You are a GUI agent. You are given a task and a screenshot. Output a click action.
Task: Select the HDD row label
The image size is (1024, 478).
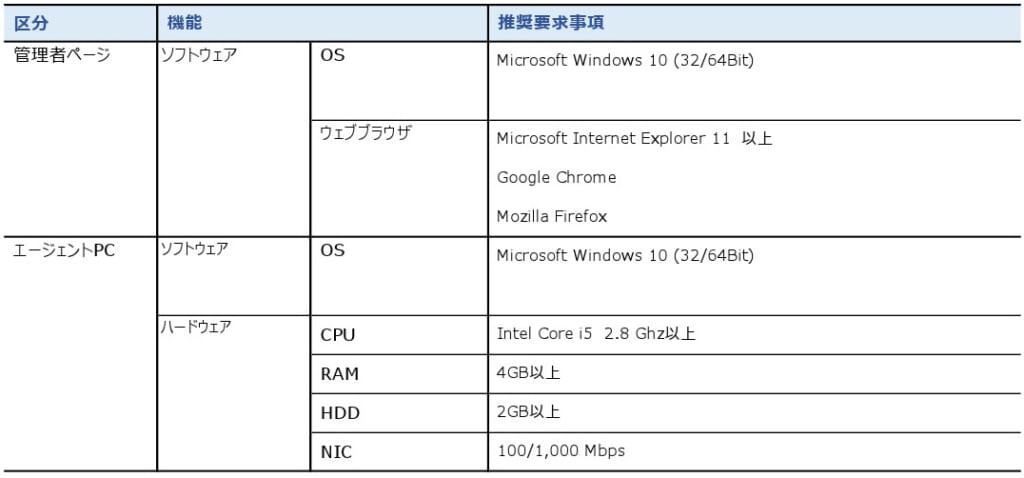[340, 413]
